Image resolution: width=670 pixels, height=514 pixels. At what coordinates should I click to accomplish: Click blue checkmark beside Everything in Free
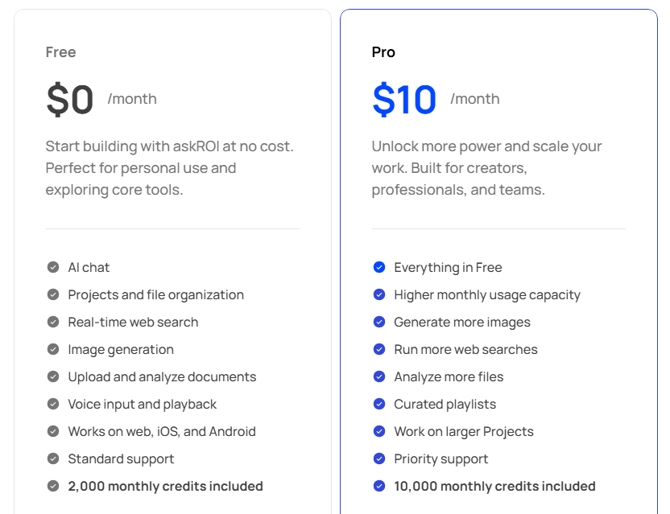tap(379, 268)
